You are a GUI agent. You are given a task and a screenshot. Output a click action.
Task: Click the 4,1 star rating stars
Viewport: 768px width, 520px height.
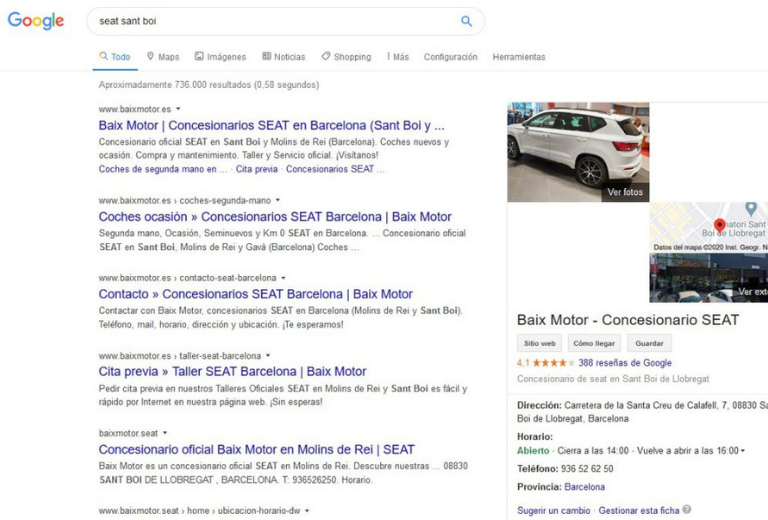553,363
